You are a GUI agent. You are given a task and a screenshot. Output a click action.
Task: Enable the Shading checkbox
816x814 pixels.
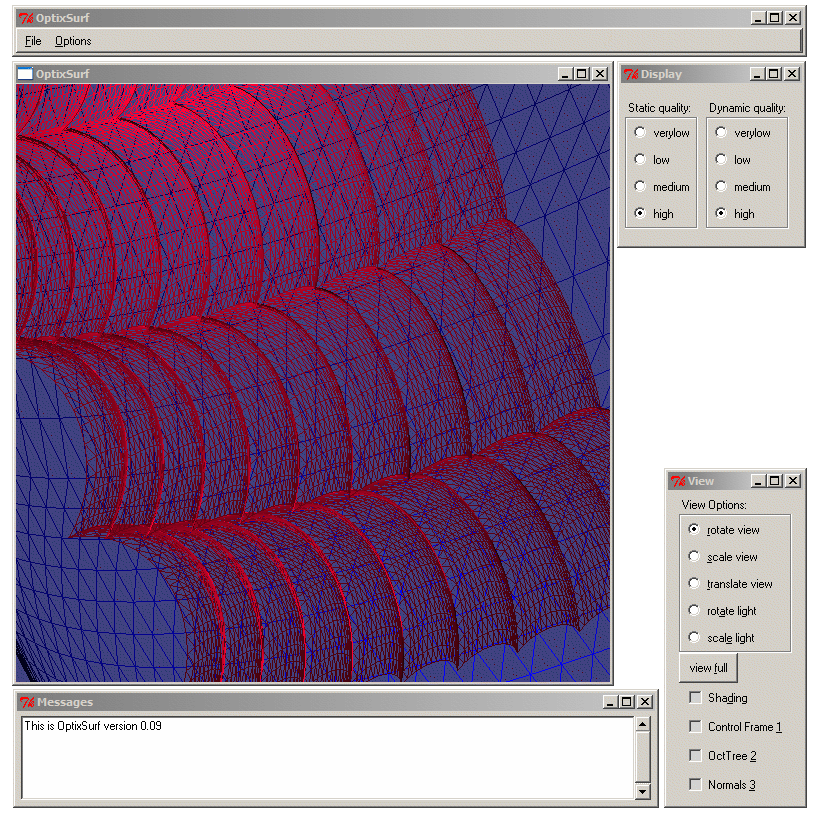click(695, 698)
